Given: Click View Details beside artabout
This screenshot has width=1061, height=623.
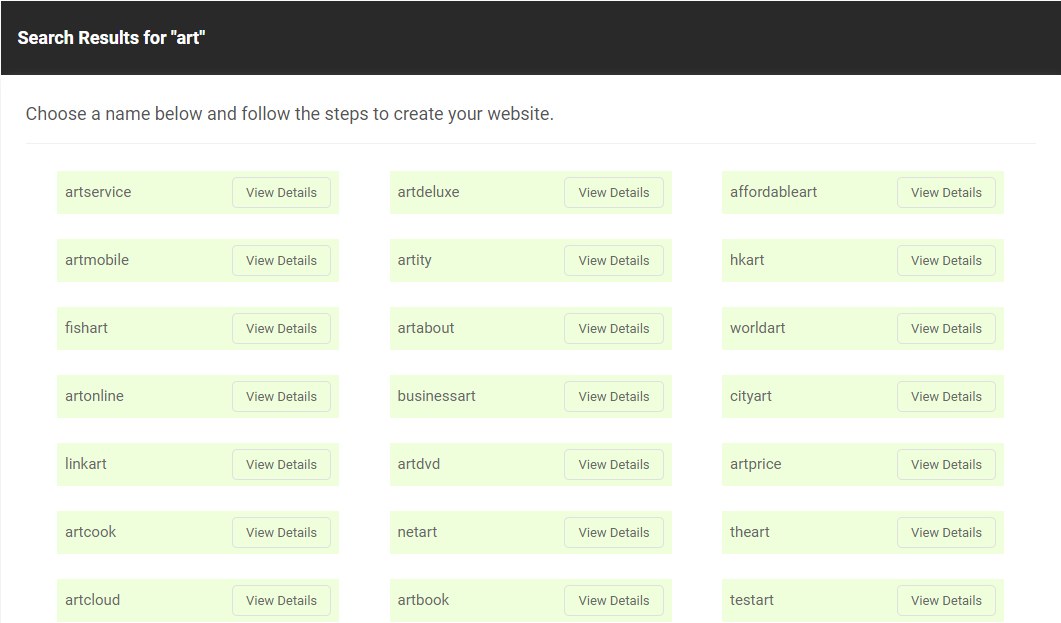Looking at the screenshot, I should [x=614, y=329].
